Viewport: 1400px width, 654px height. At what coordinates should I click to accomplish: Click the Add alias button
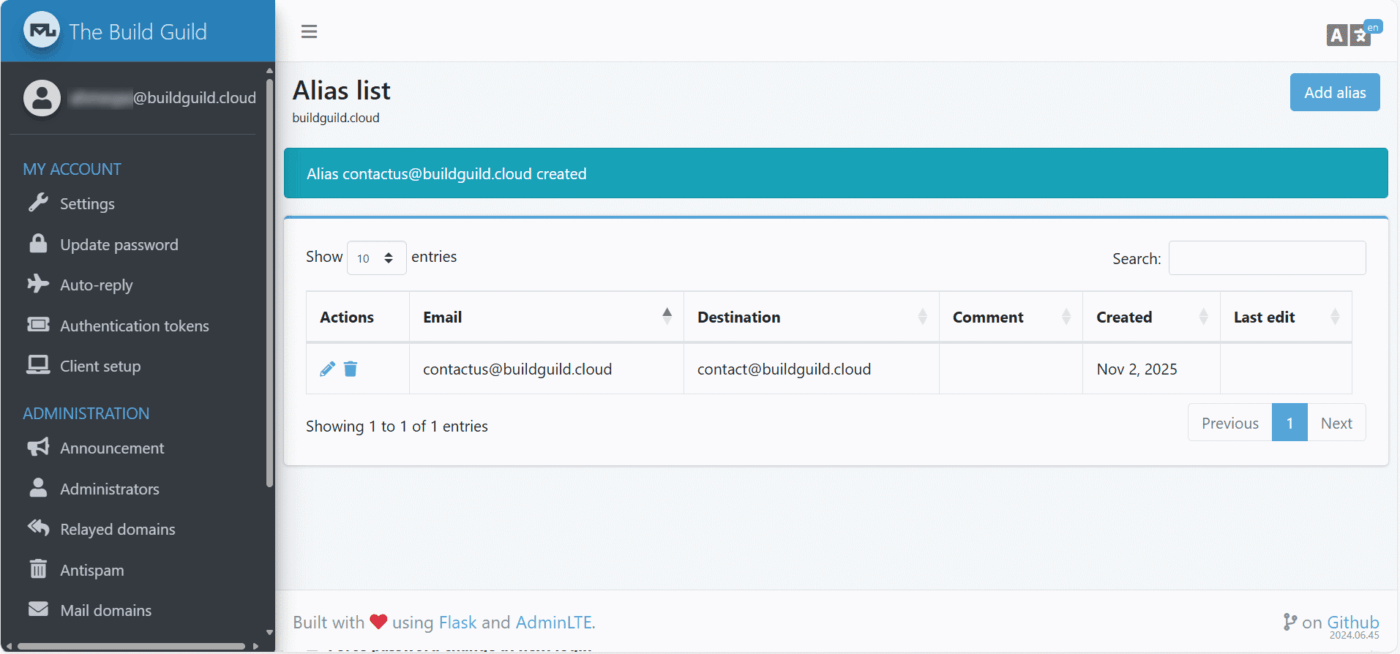coord(1334,92)
